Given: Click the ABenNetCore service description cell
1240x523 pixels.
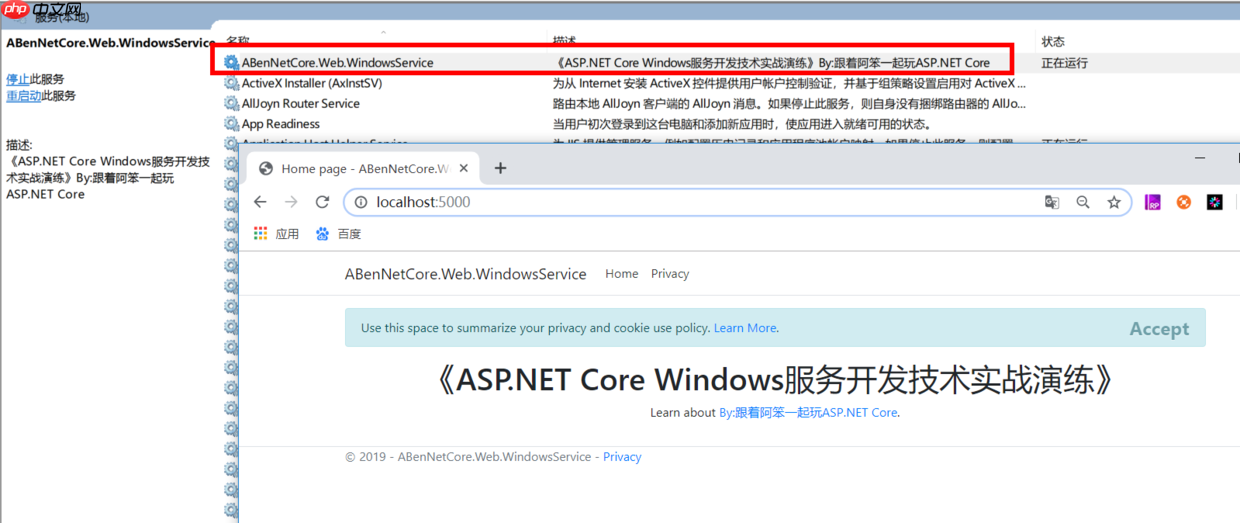Looking at the screenshot, I should pyautogui.click(x=772, y=62).
